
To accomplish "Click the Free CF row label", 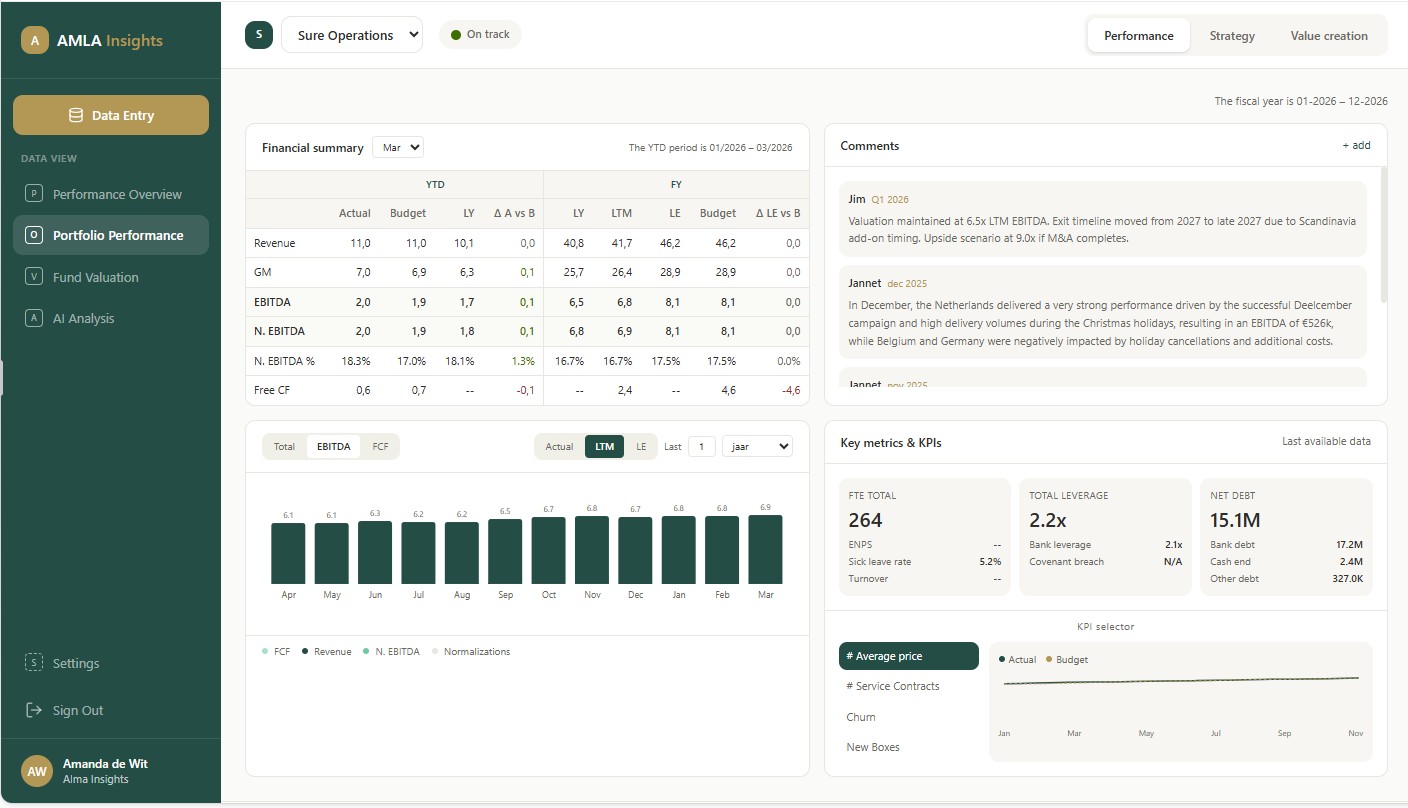I will (x=271, y=390).
